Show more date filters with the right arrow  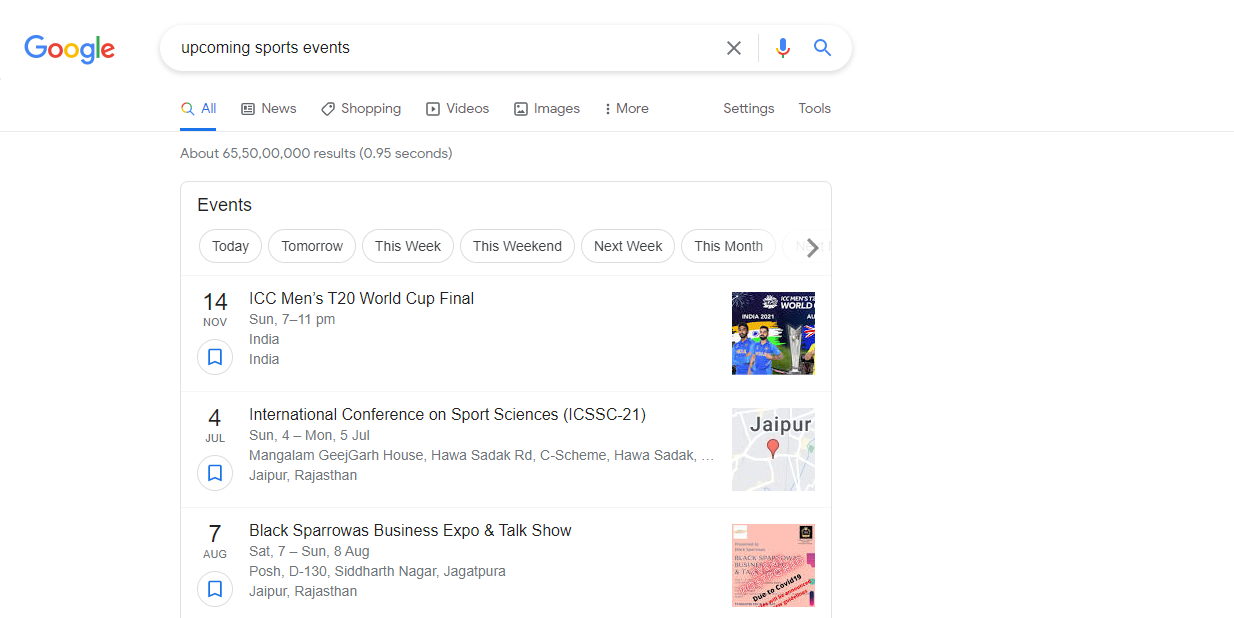(813, 247)
